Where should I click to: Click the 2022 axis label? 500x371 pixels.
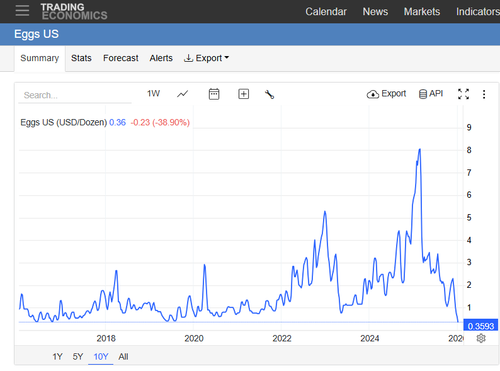pos(282,339)
